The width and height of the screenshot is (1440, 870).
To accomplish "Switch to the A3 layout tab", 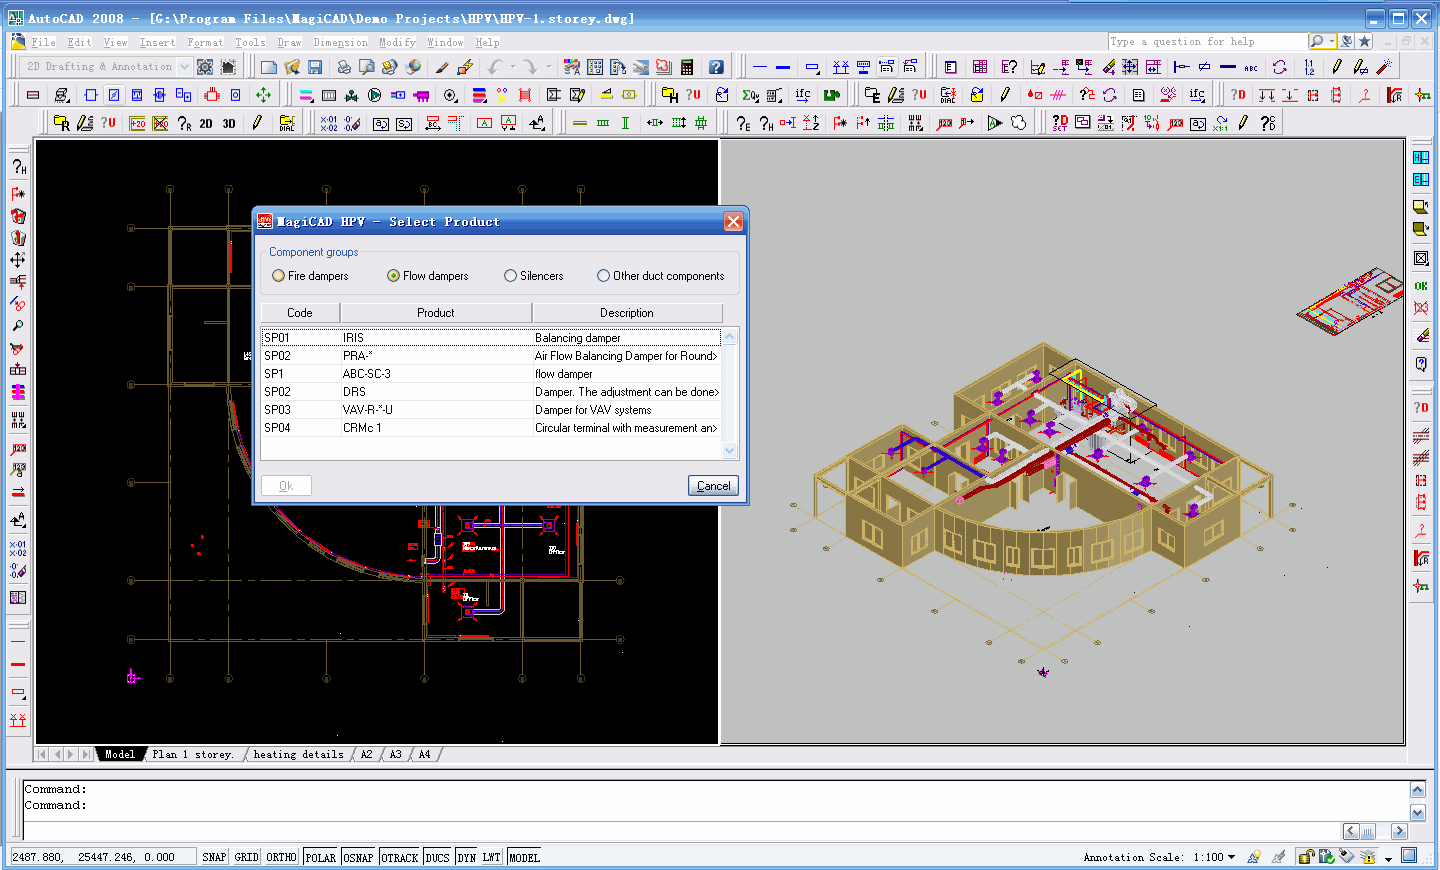I will (396, 754).
